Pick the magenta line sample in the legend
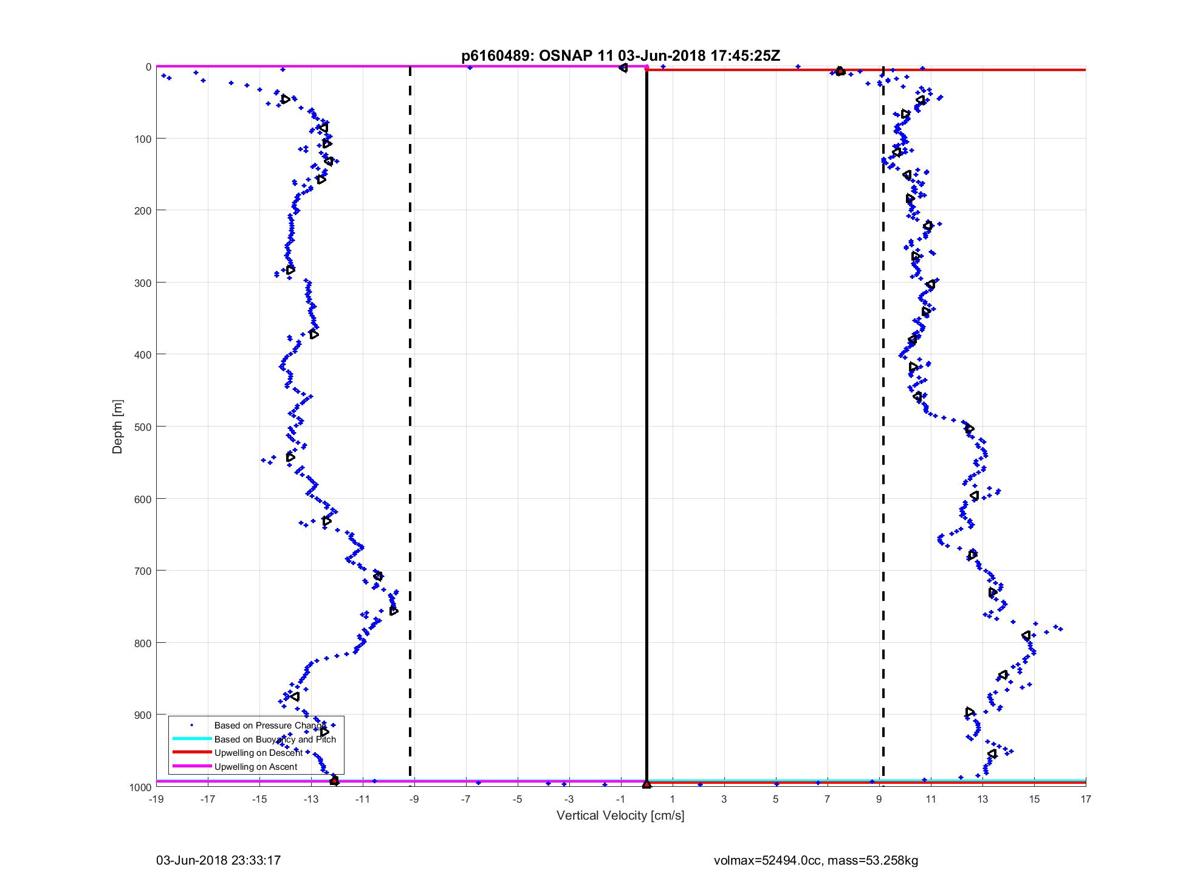Screen dimensions: 1200x885 click(191, 766)
